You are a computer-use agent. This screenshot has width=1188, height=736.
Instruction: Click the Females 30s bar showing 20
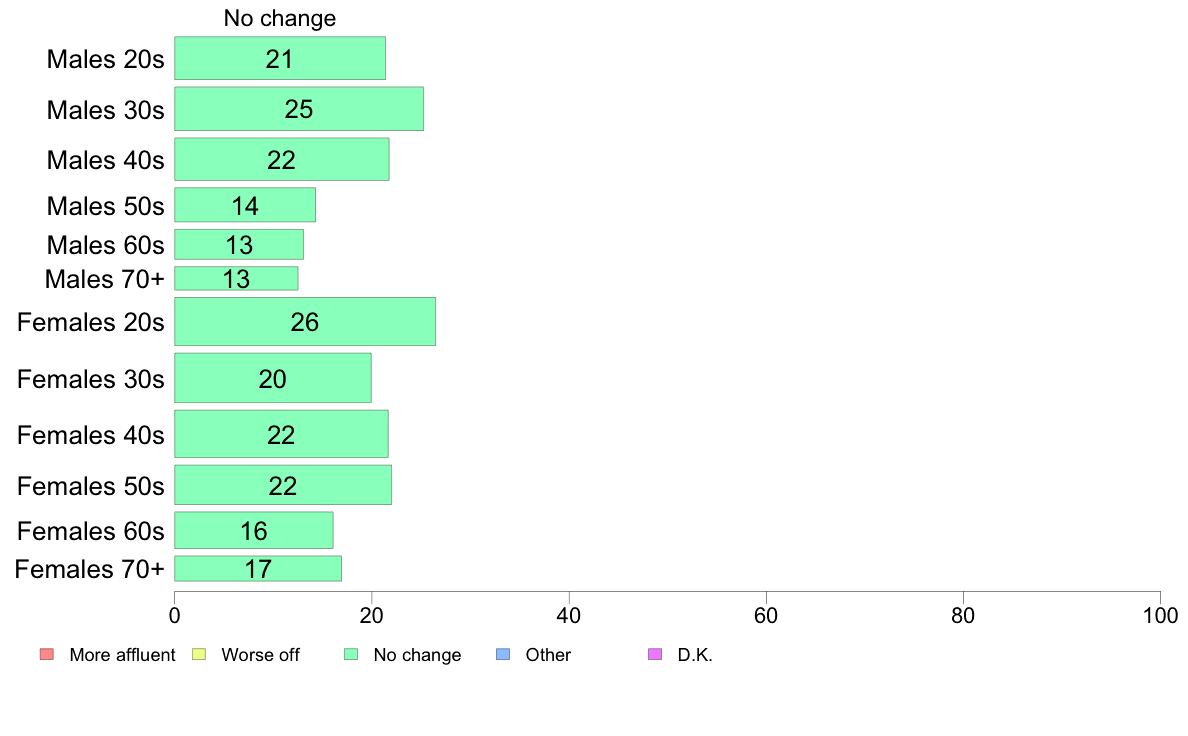click(x=273, y=377)
